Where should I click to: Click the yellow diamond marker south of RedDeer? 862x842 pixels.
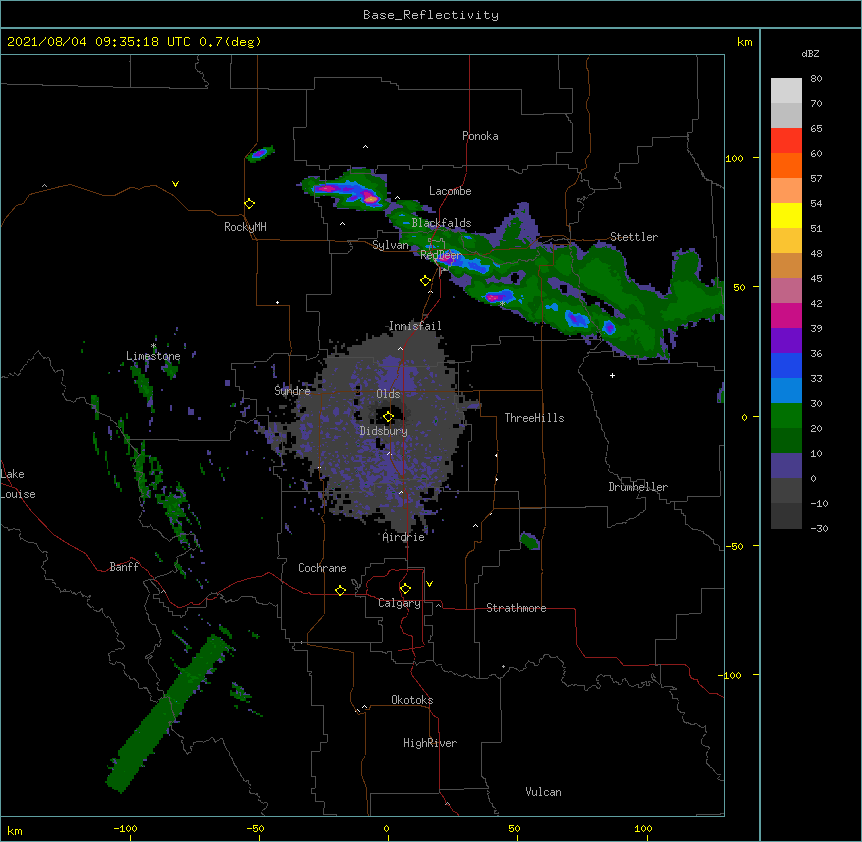(x=426, y=281)
